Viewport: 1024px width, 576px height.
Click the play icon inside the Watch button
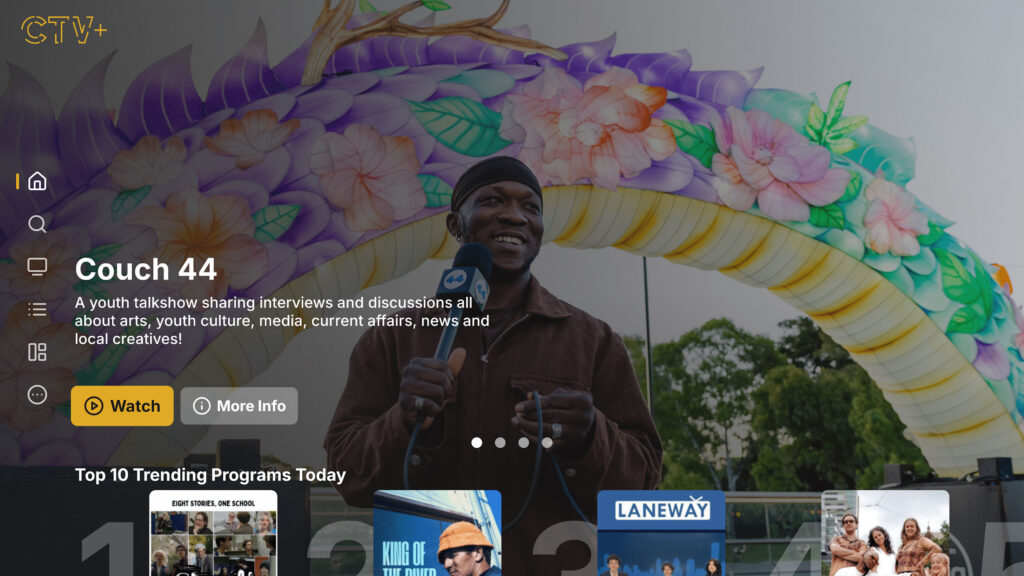(x=93, y=406)
